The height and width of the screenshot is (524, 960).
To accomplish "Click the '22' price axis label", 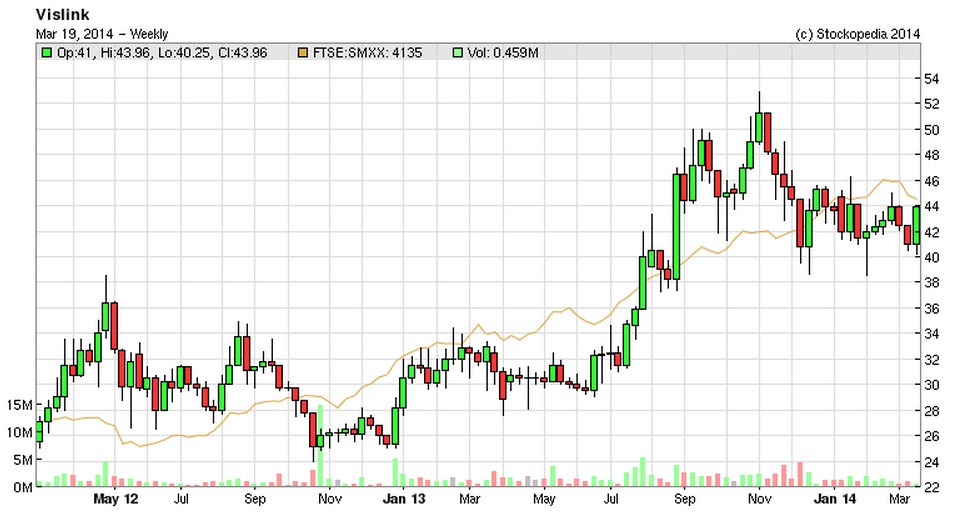I will (x=931, y=487).
